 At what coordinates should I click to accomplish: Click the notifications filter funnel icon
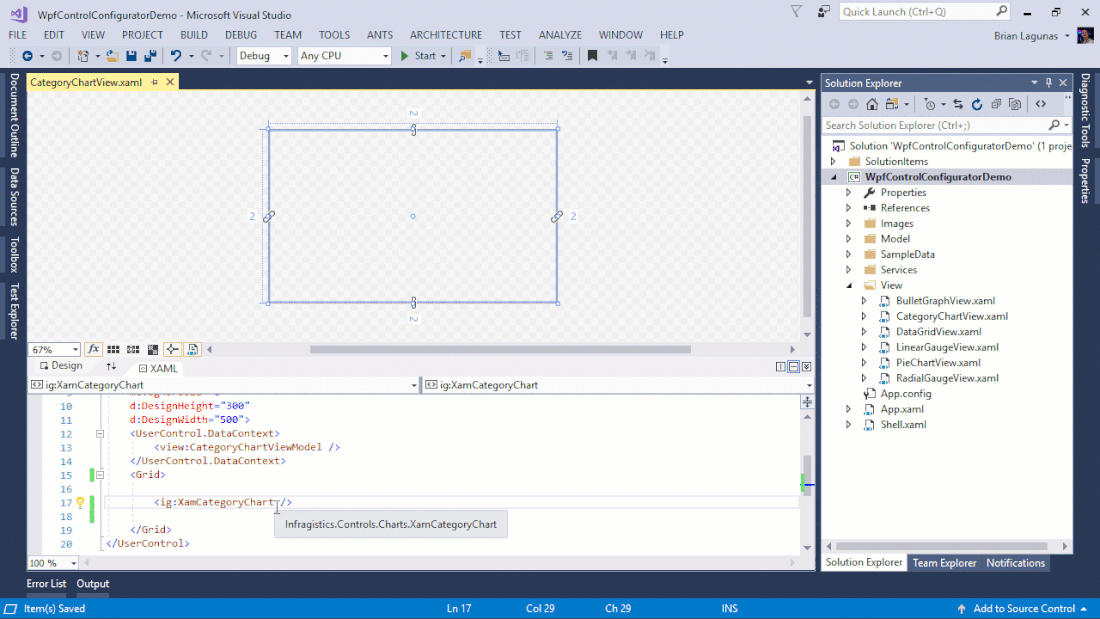[796, 11]
